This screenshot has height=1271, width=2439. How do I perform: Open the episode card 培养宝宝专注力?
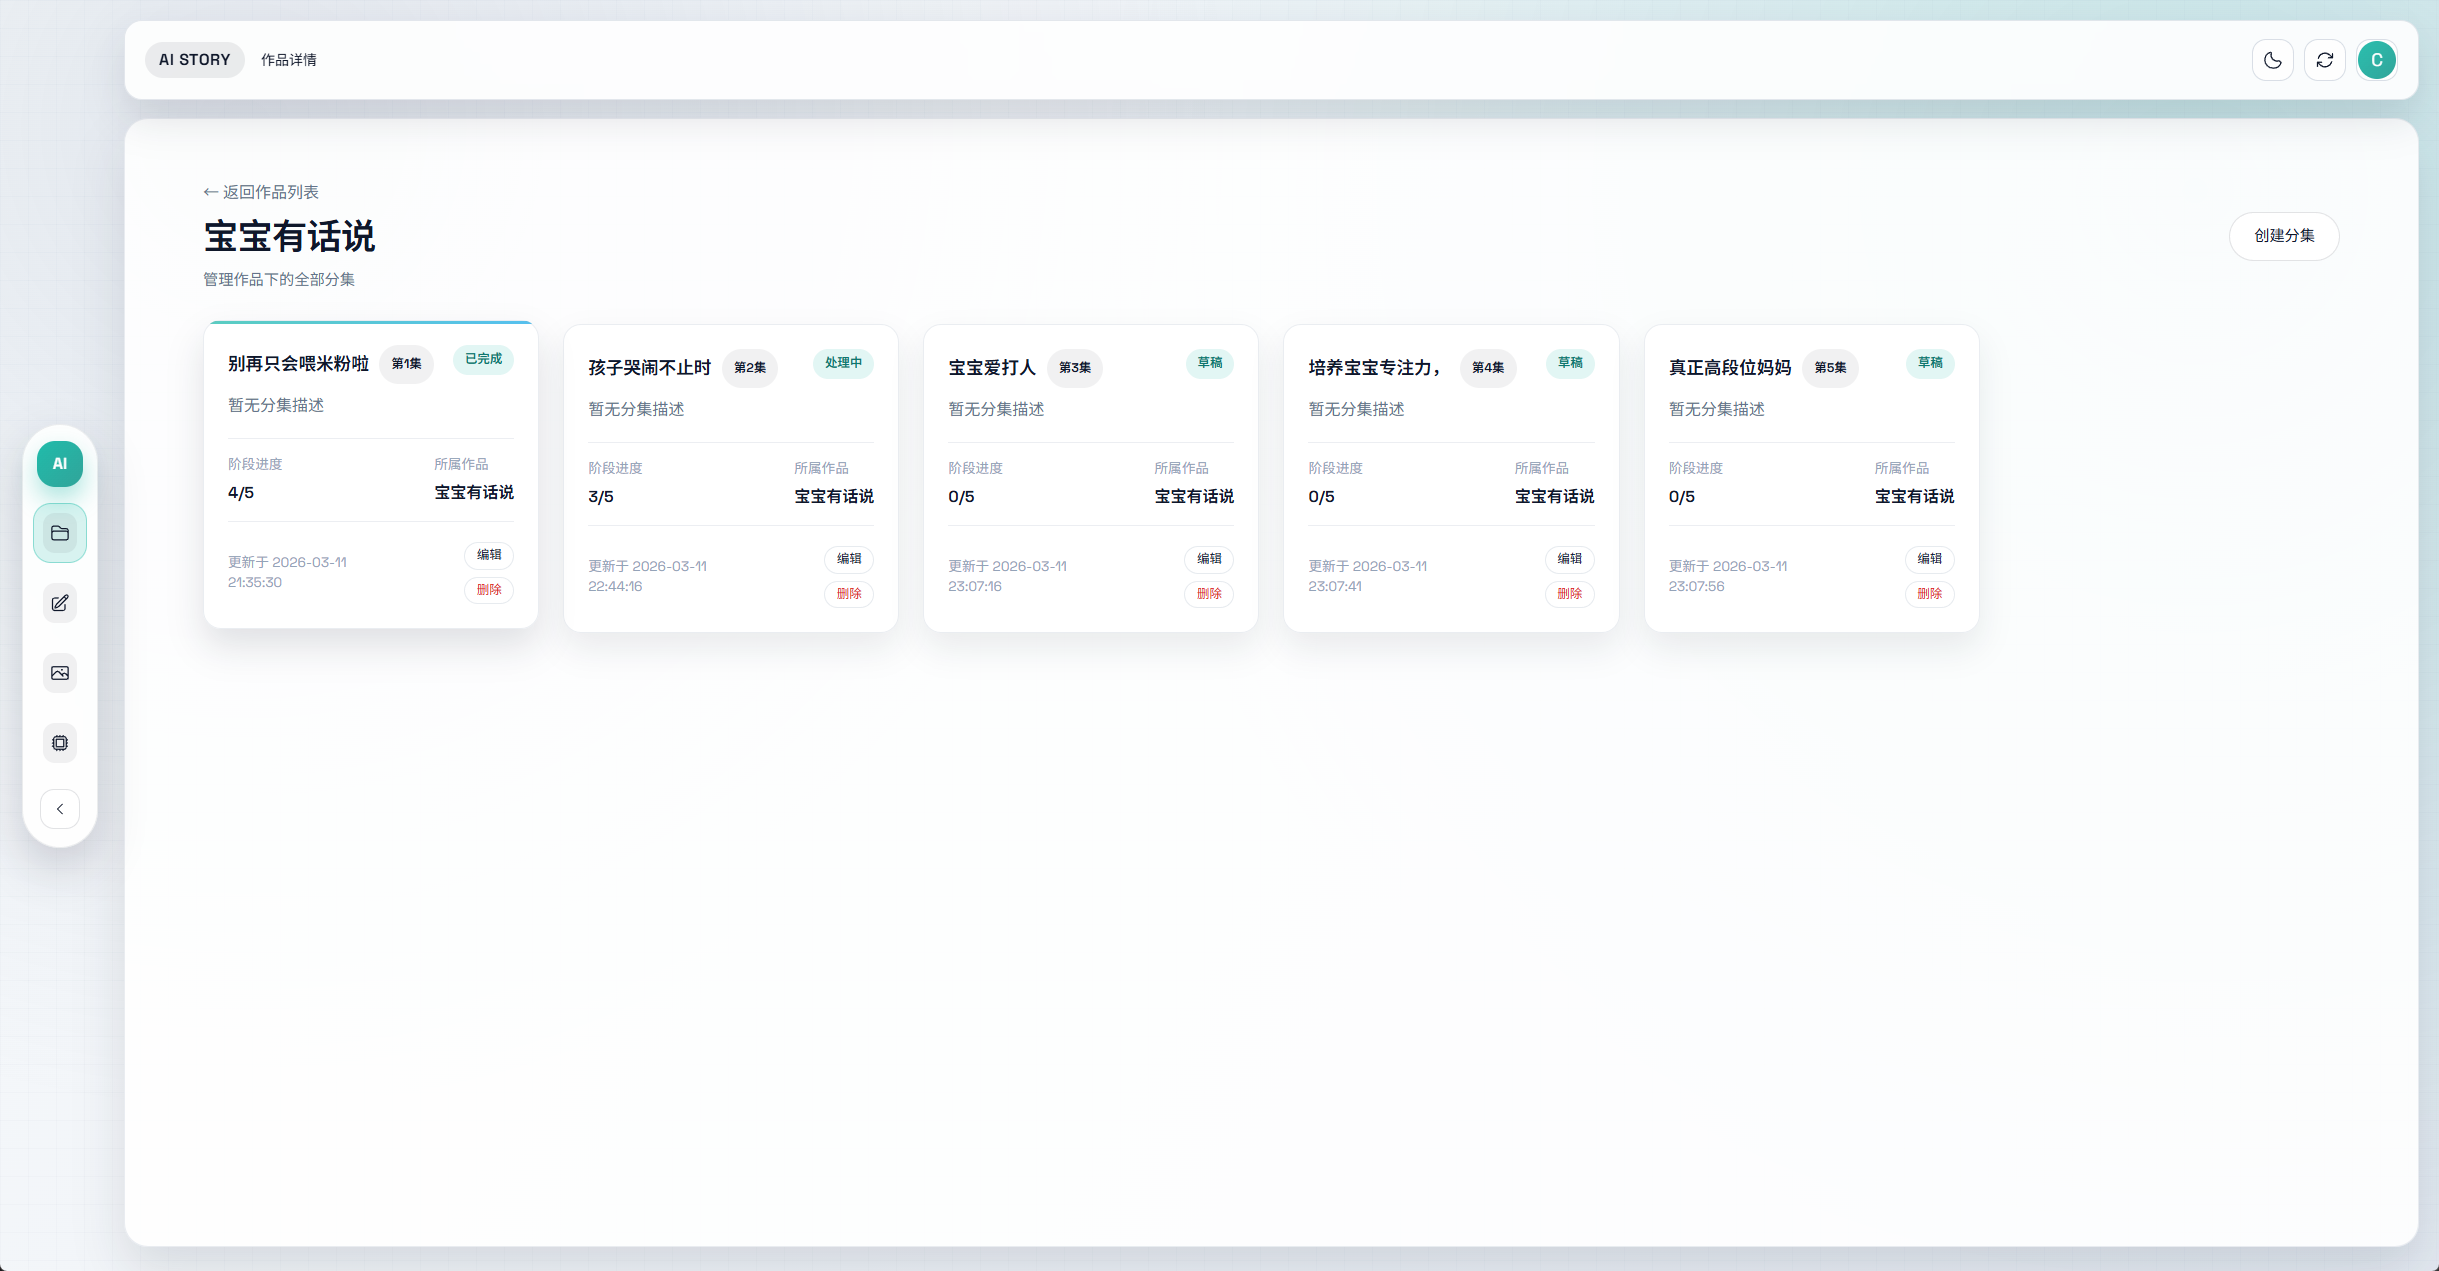pos(1451,478)
